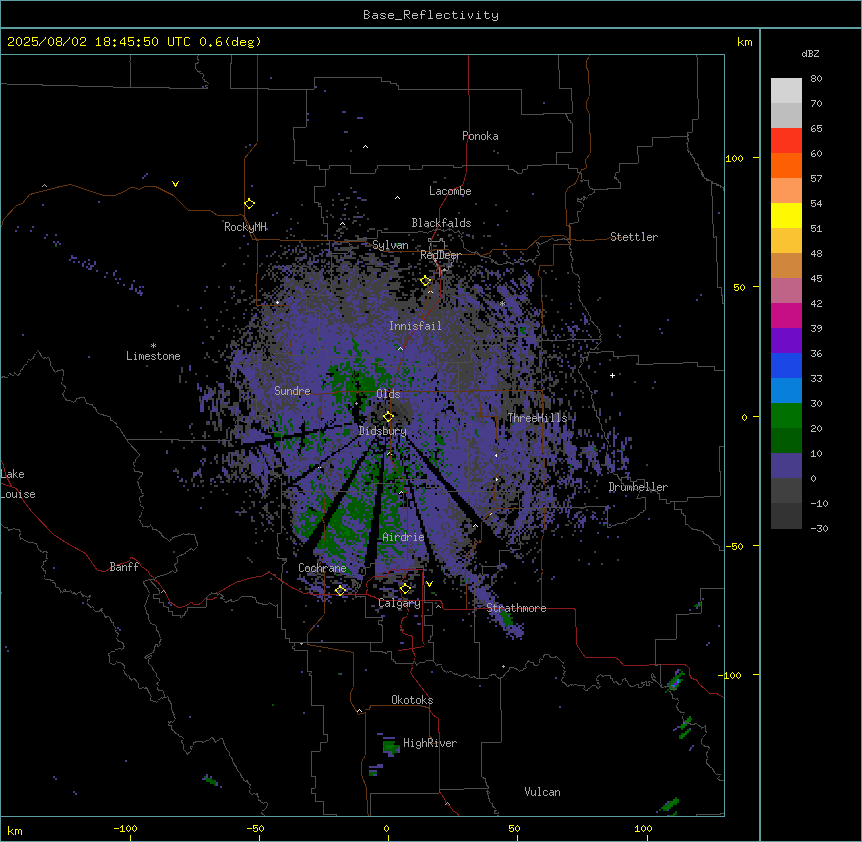Click the Lacombe city label
This screenshot has width=862, height=842.
[450, 191]
